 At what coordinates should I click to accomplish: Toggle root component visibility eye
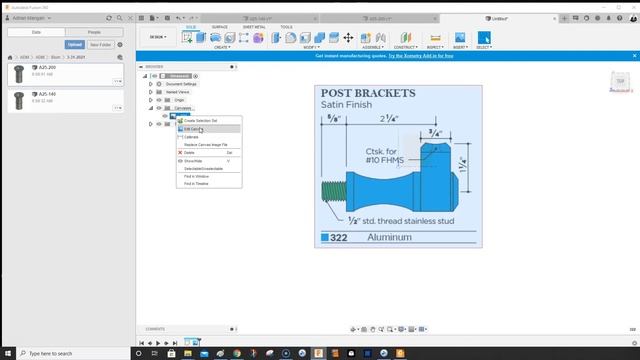tap(155, 76)
